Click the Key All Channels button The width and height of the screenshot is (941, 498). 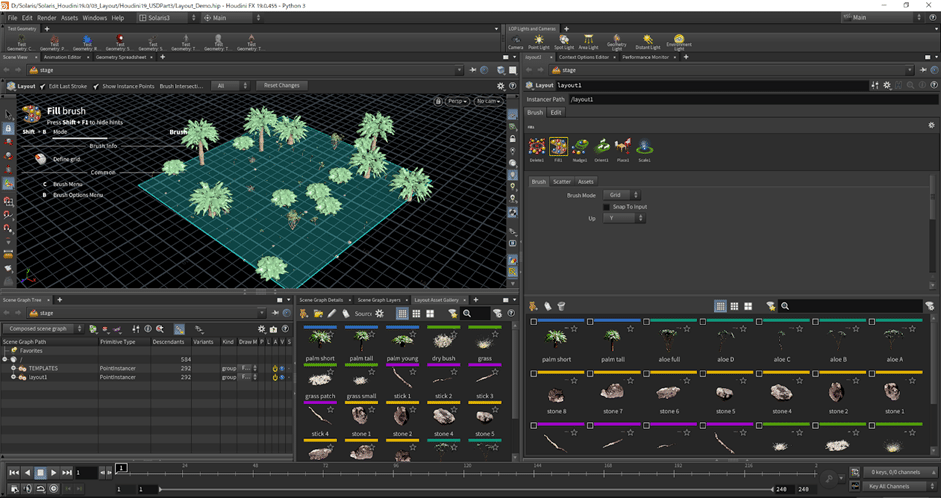tap(889, 486)
